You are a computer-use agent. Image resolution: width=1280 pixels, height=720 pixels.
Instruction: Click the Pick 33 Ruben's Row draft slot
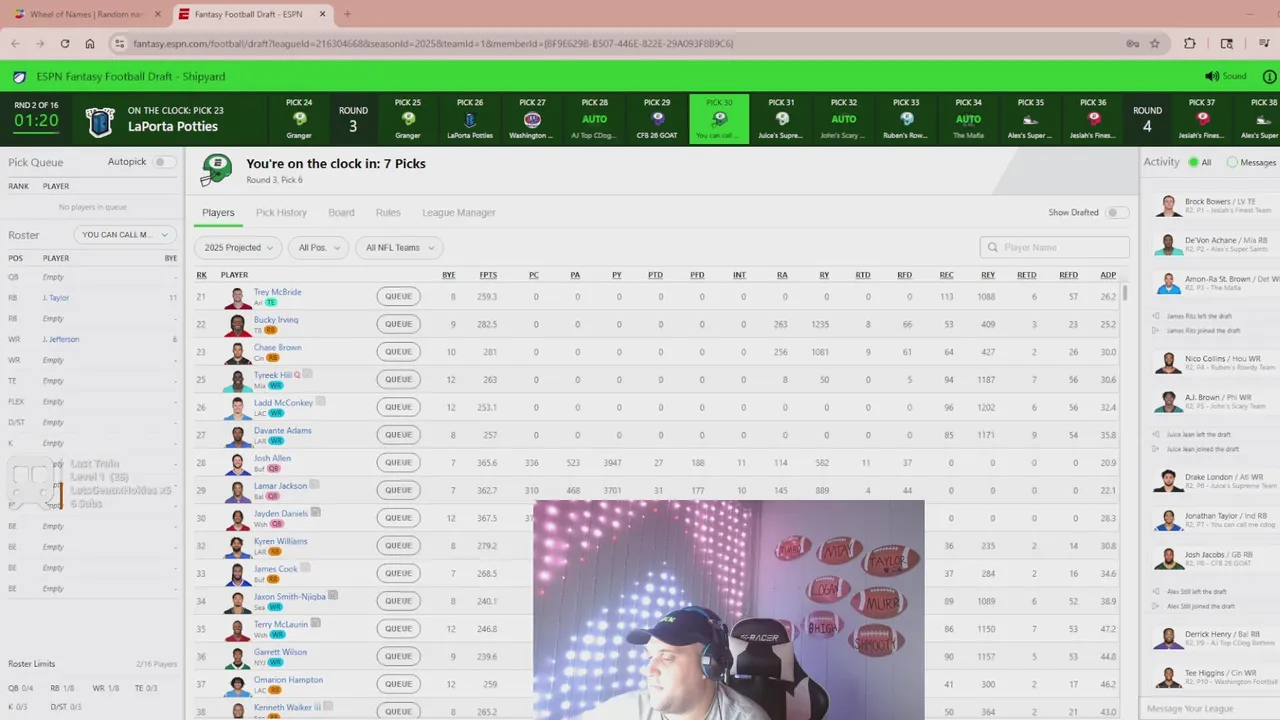[906, 119]
